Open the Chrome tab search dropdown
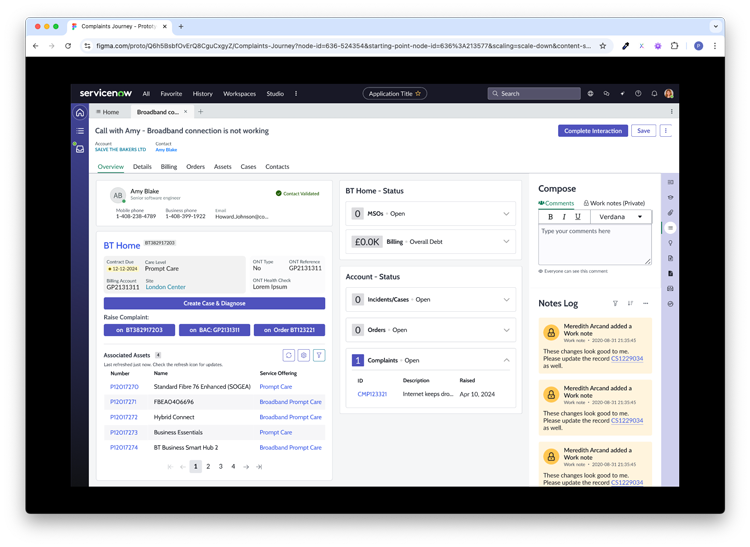Image resolution: width=750 pixels, height=547 pixels. click(716, 26)
